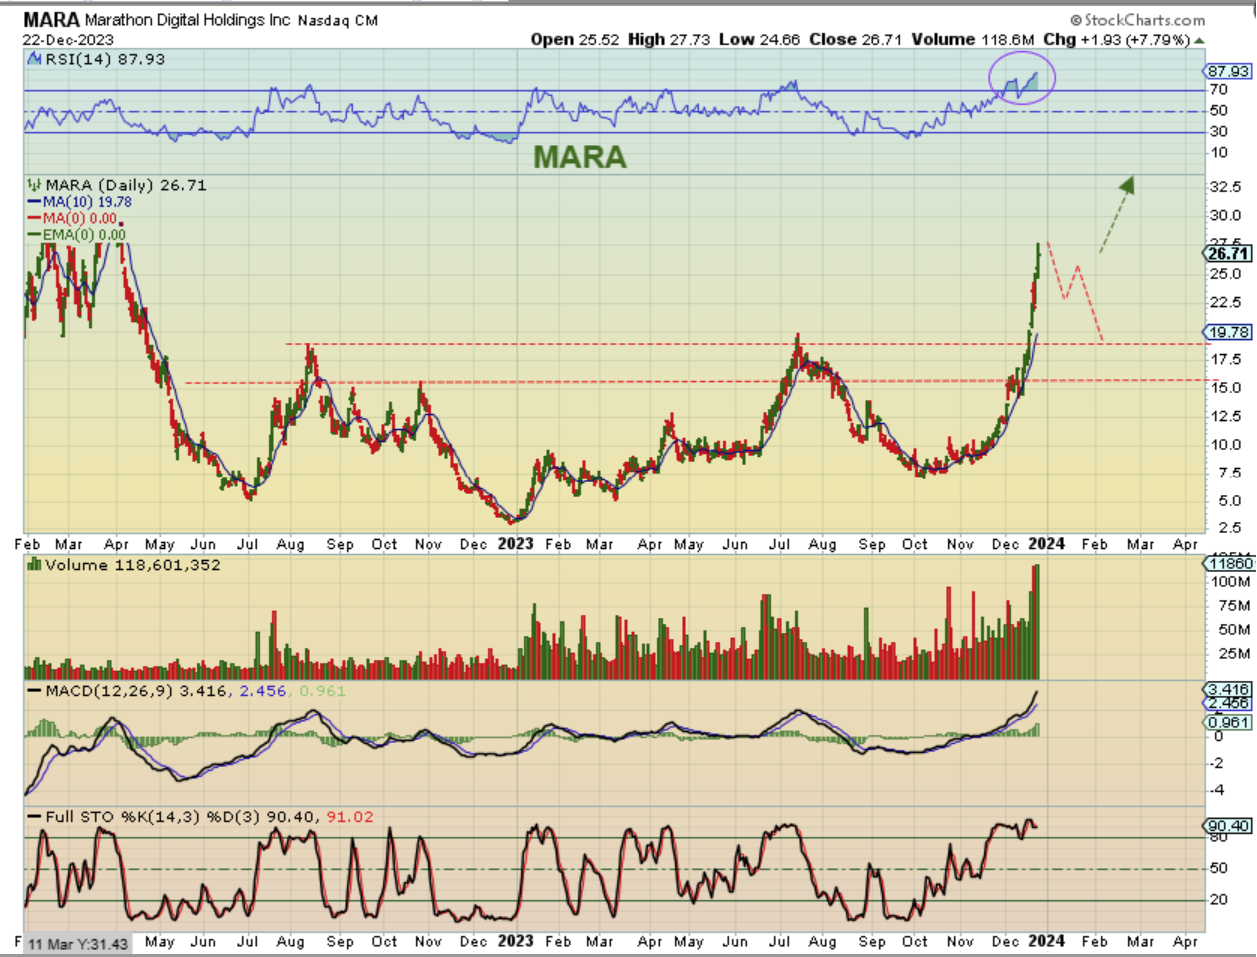Click the 17.5 price axis label
The image size is (1257, 957).
click(1225, 359)
